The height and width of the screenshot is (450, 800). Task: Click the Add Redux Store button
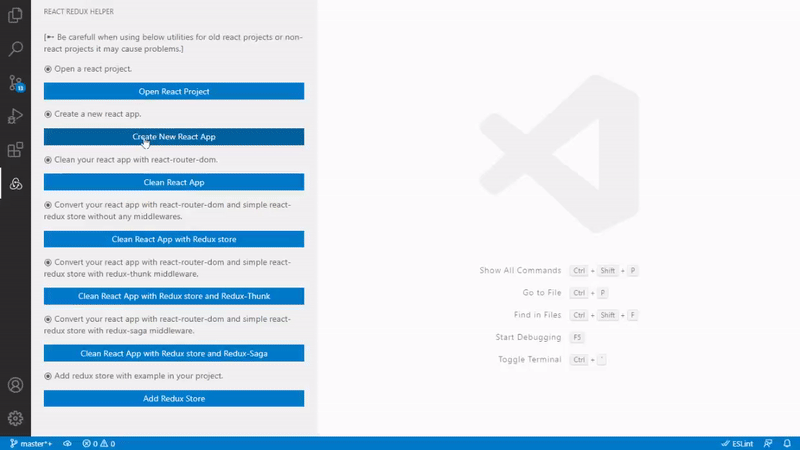click(x=174, y=398)
